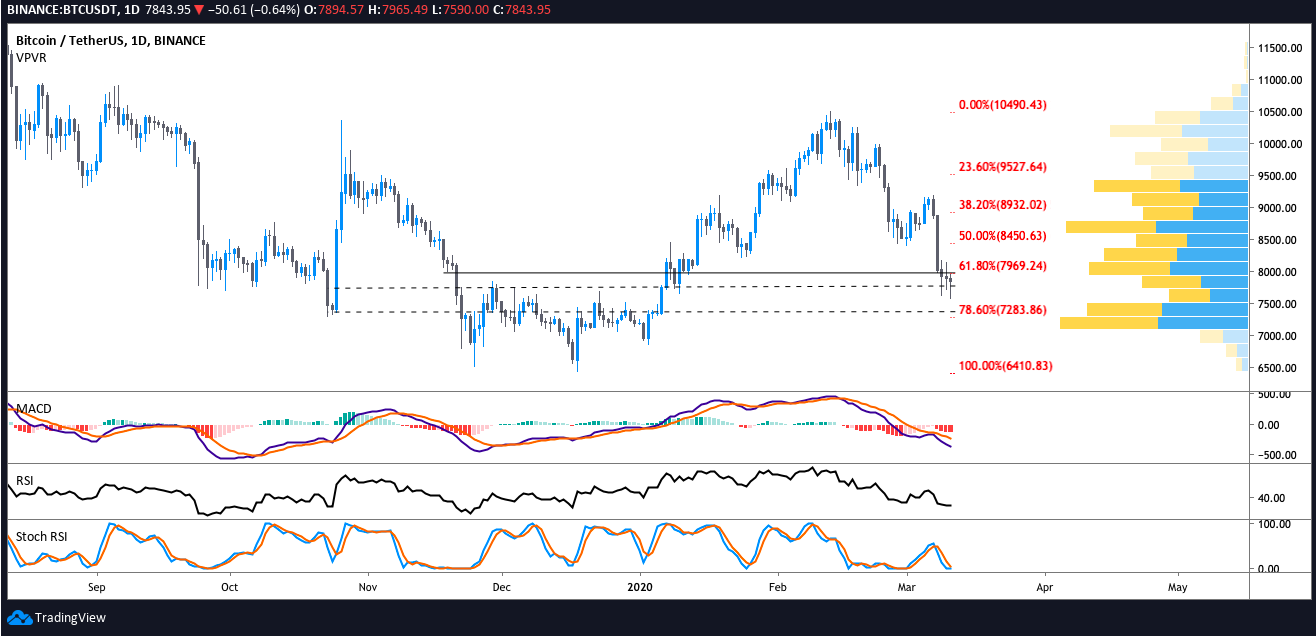Click Oct on the time axis
The width and height of the screenshot is (1316, 637).
click(229, 589)
